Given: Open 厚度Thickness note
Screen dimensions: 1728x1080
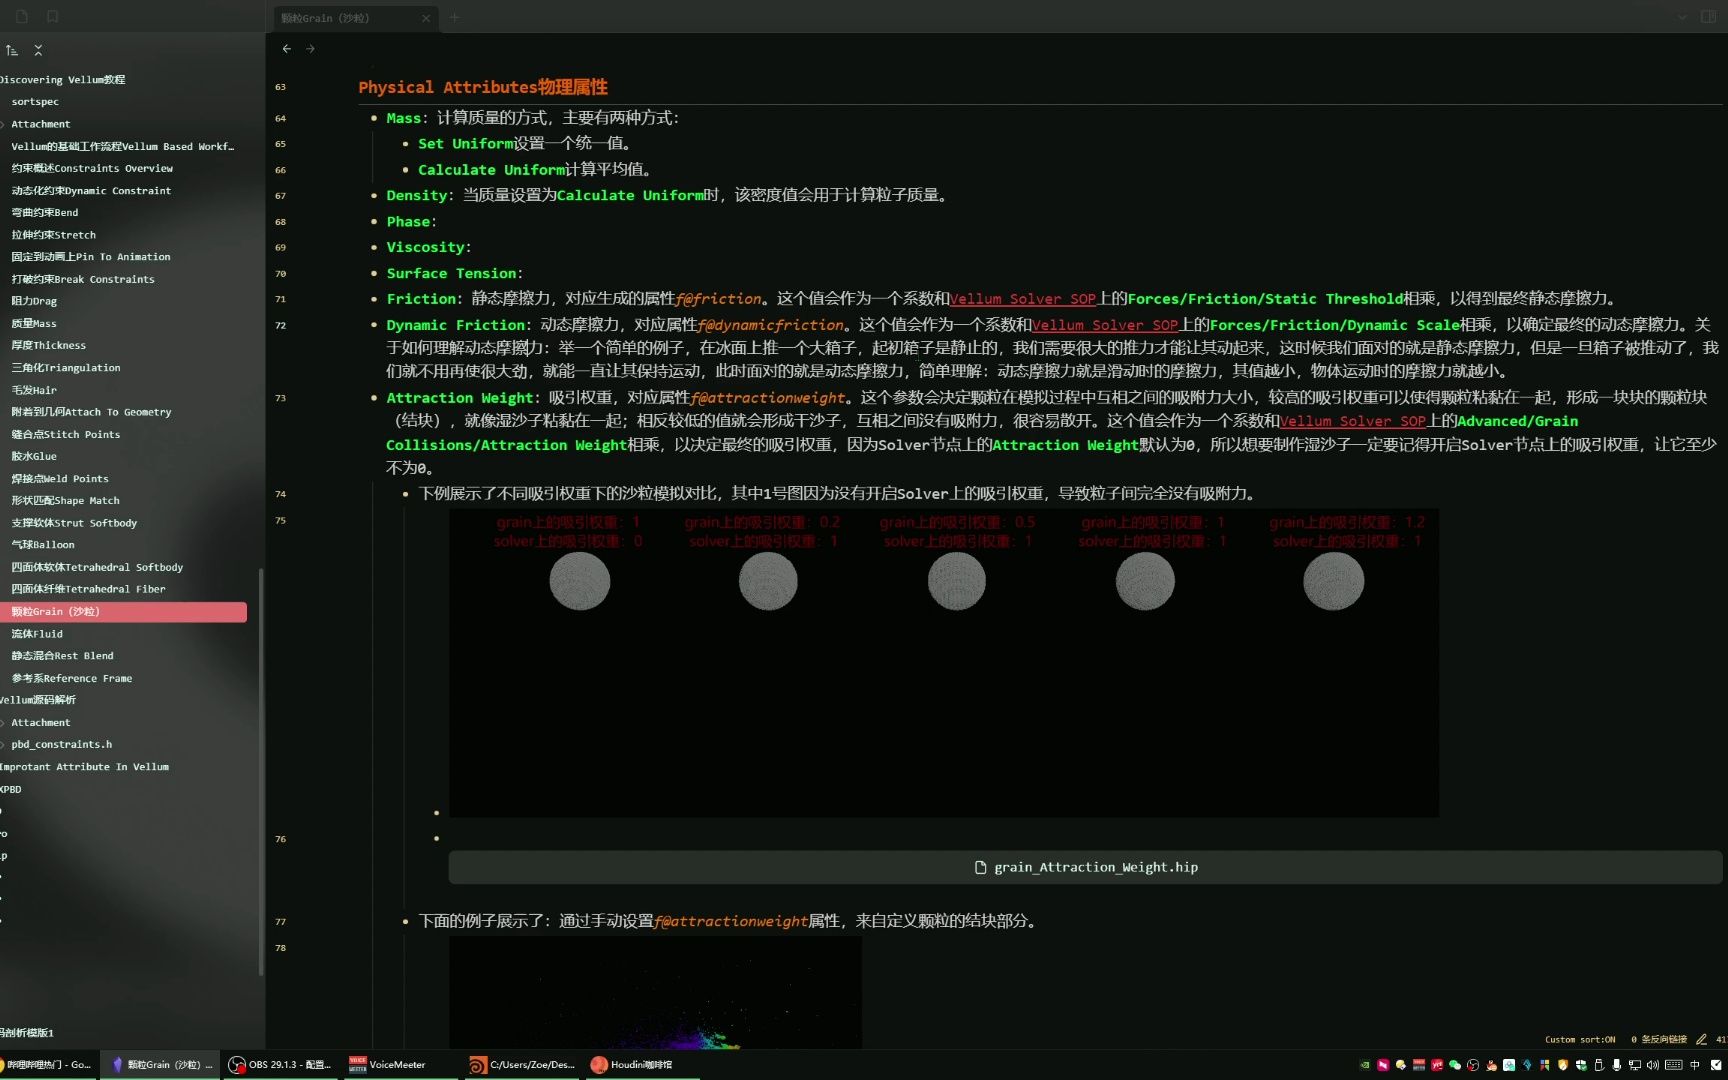Looking at the screenshot, I should pos(48,345).
